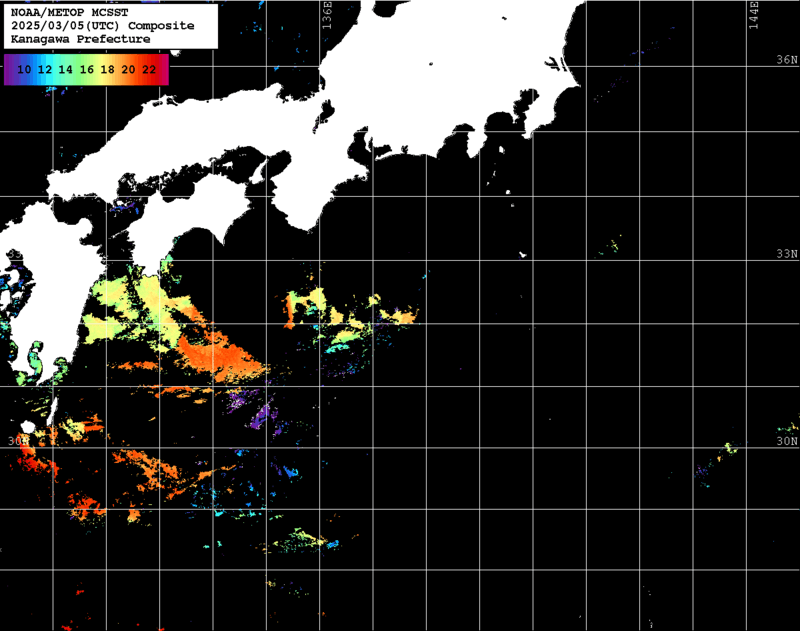Pick the 12 value on the color legend
The width and height of the screenshot is (800, 631).
click(x=45, y=69)
